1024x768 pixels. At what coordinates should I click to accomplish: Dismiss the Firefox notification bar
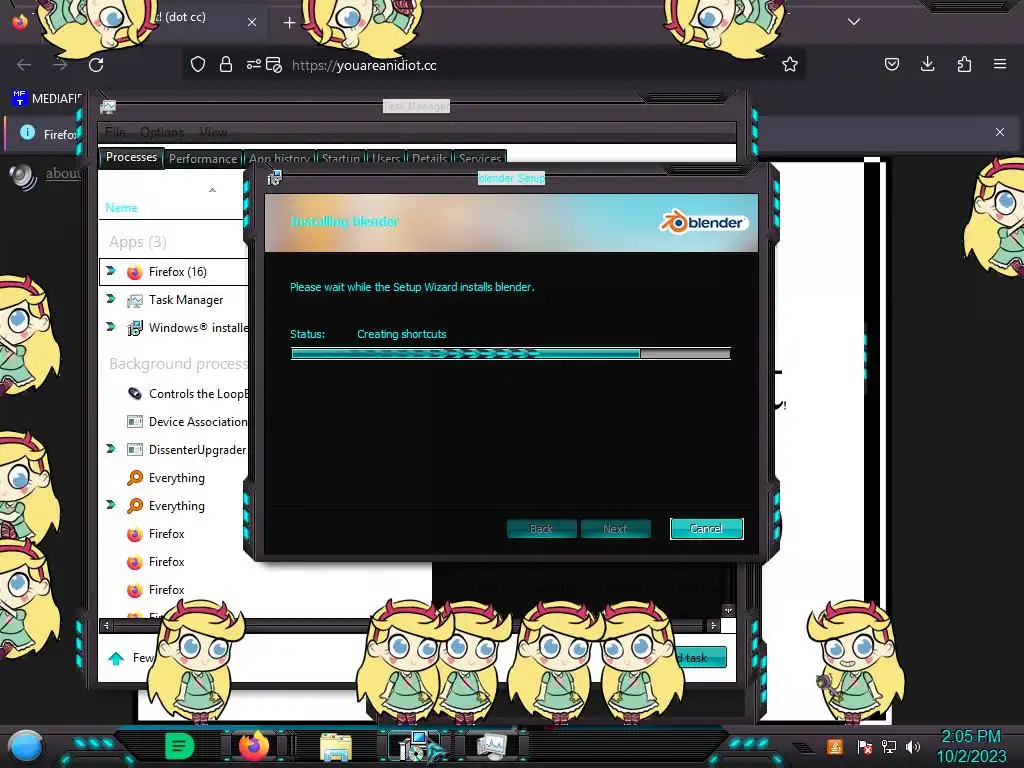pos(1000,132)
